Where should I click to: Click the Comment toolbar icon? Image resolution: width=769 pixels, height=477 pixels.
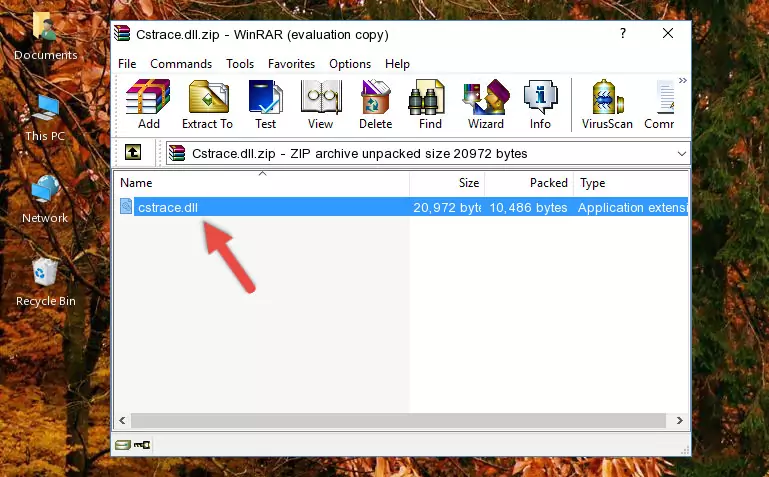point(660,104)
